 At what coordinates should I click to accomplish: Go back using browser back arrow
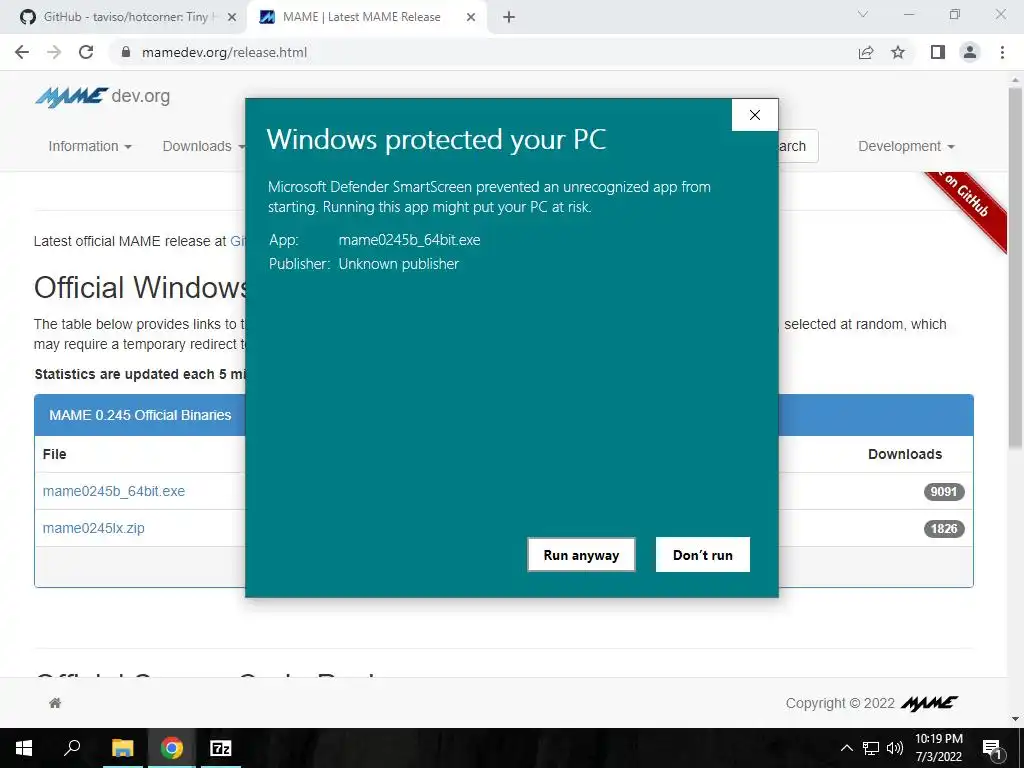click(22, 52)
